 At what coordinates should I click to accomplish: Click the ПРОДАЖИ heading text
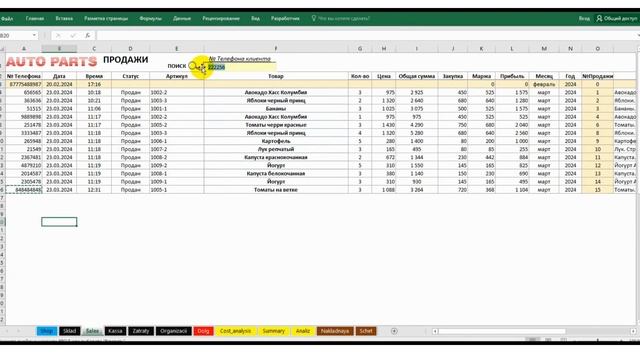tap(125, 60)
